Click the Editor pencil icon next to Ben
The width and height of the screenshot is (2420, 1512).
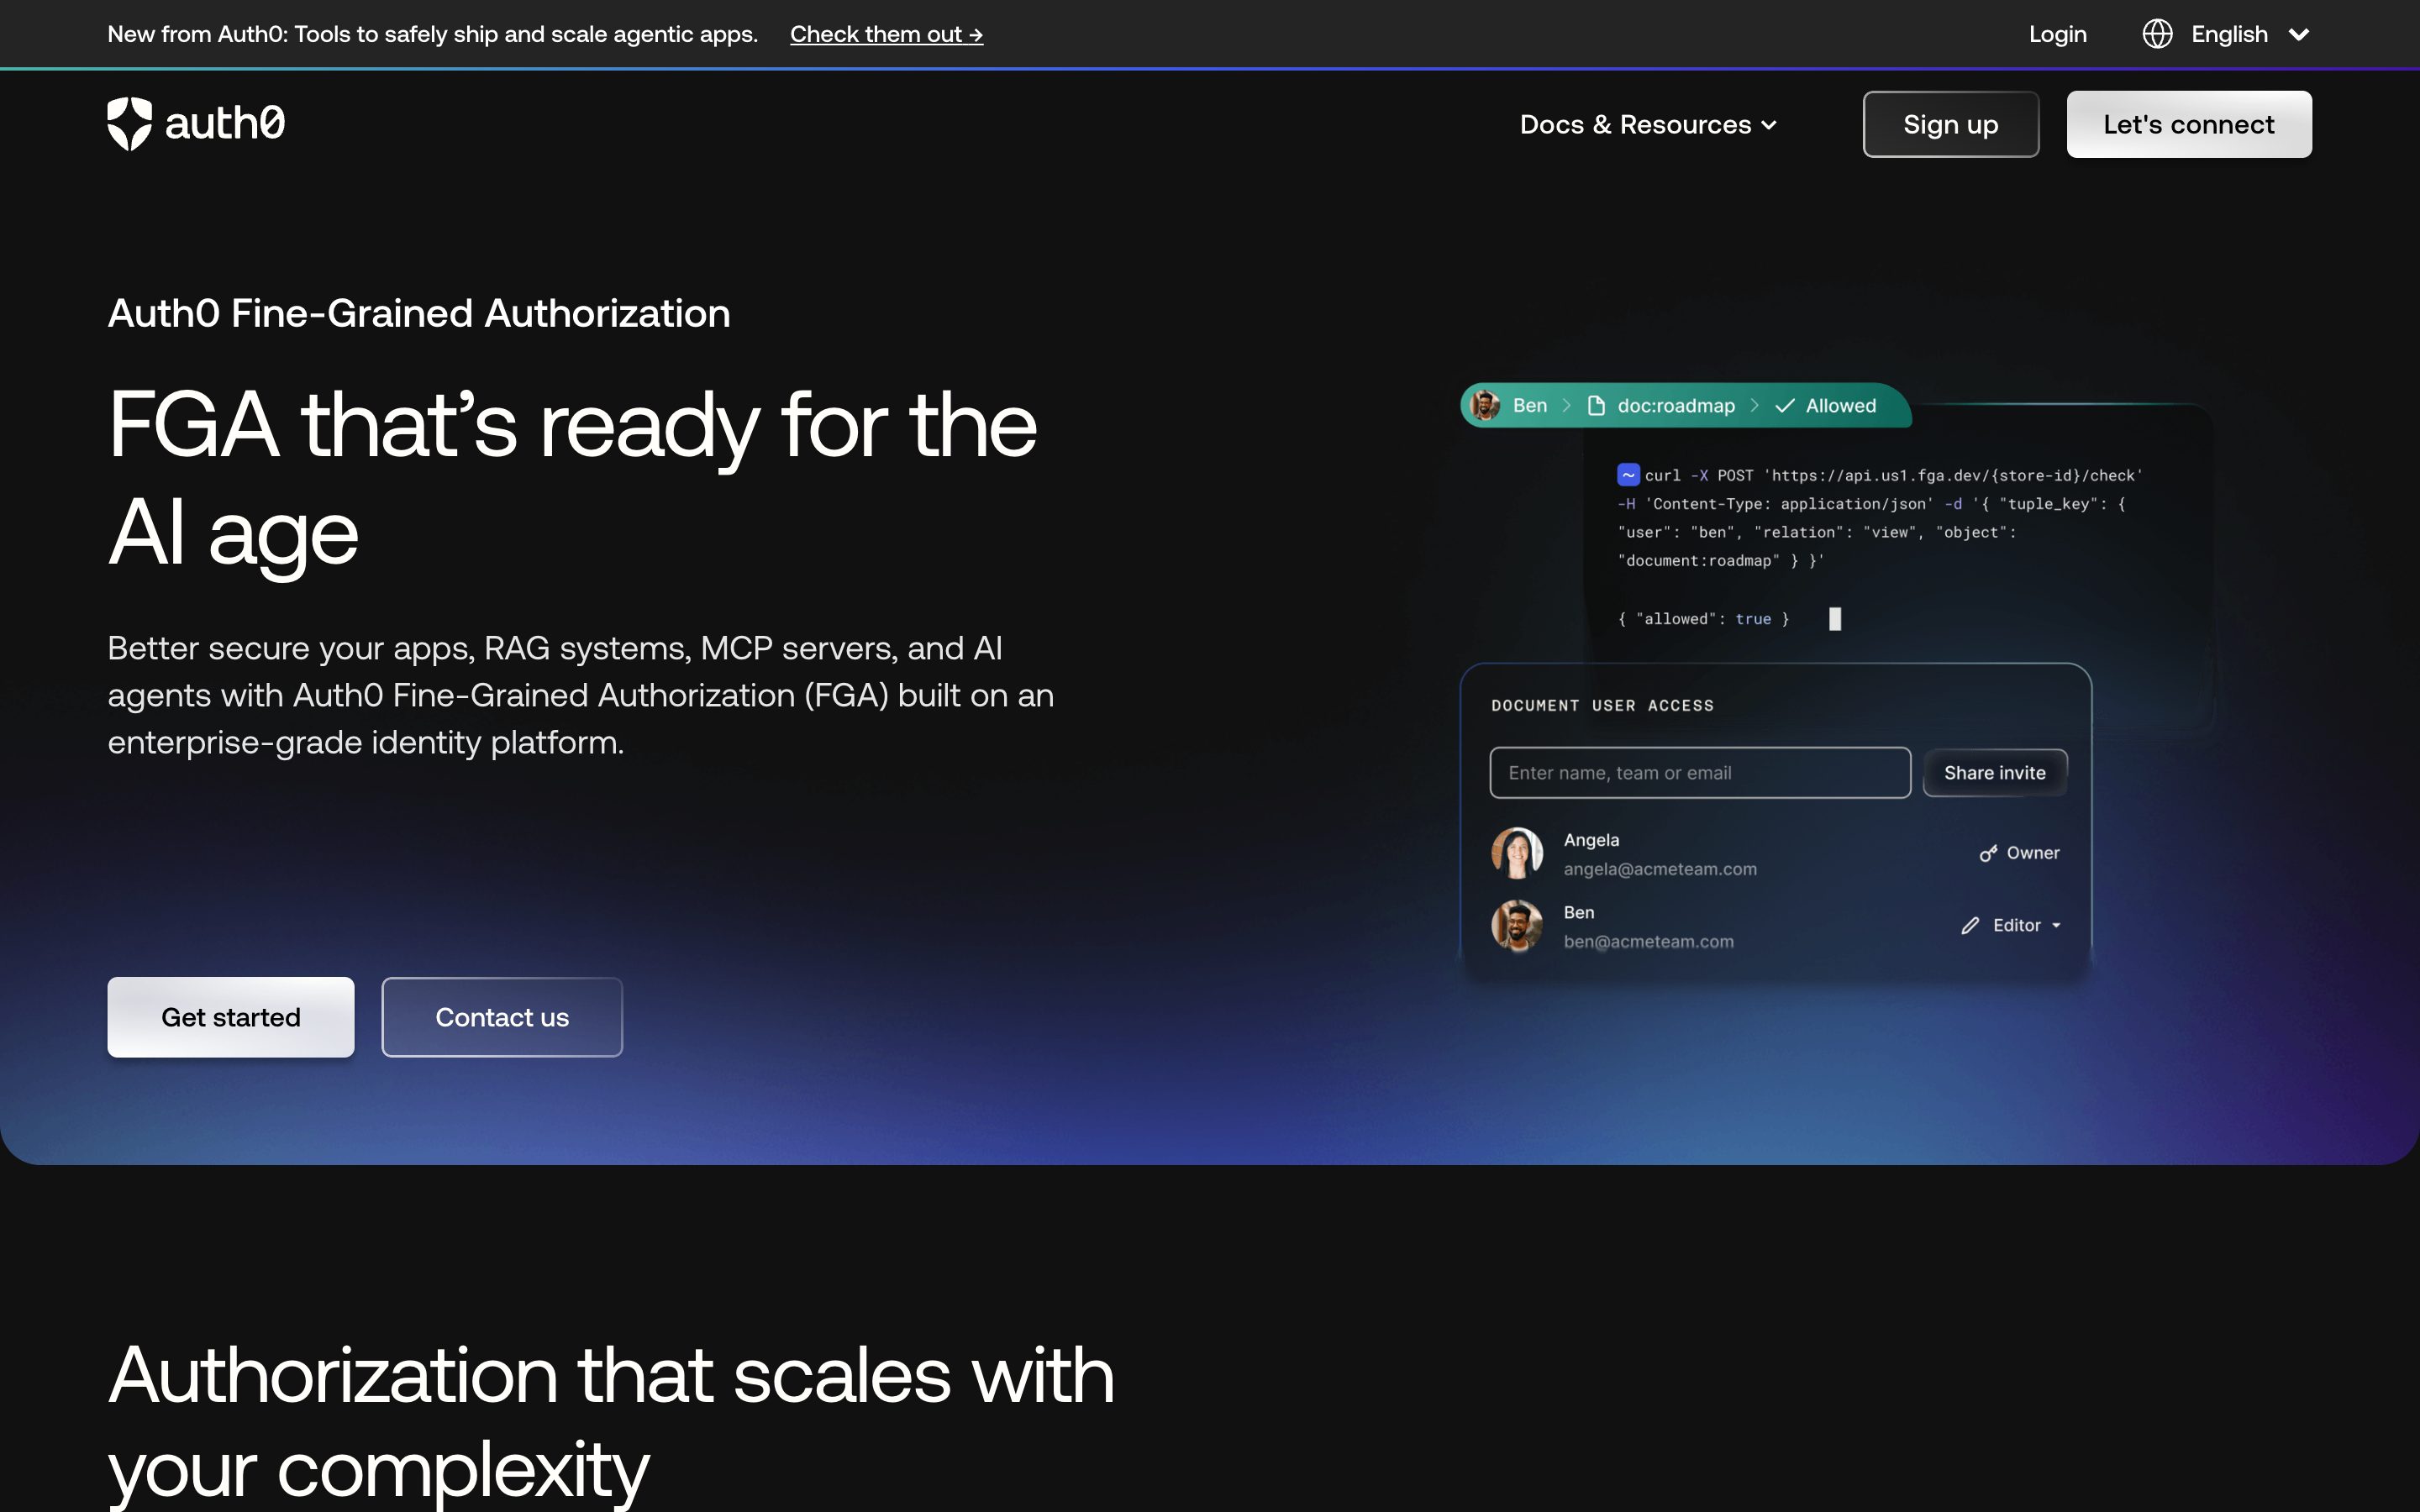pos(1970,925)
